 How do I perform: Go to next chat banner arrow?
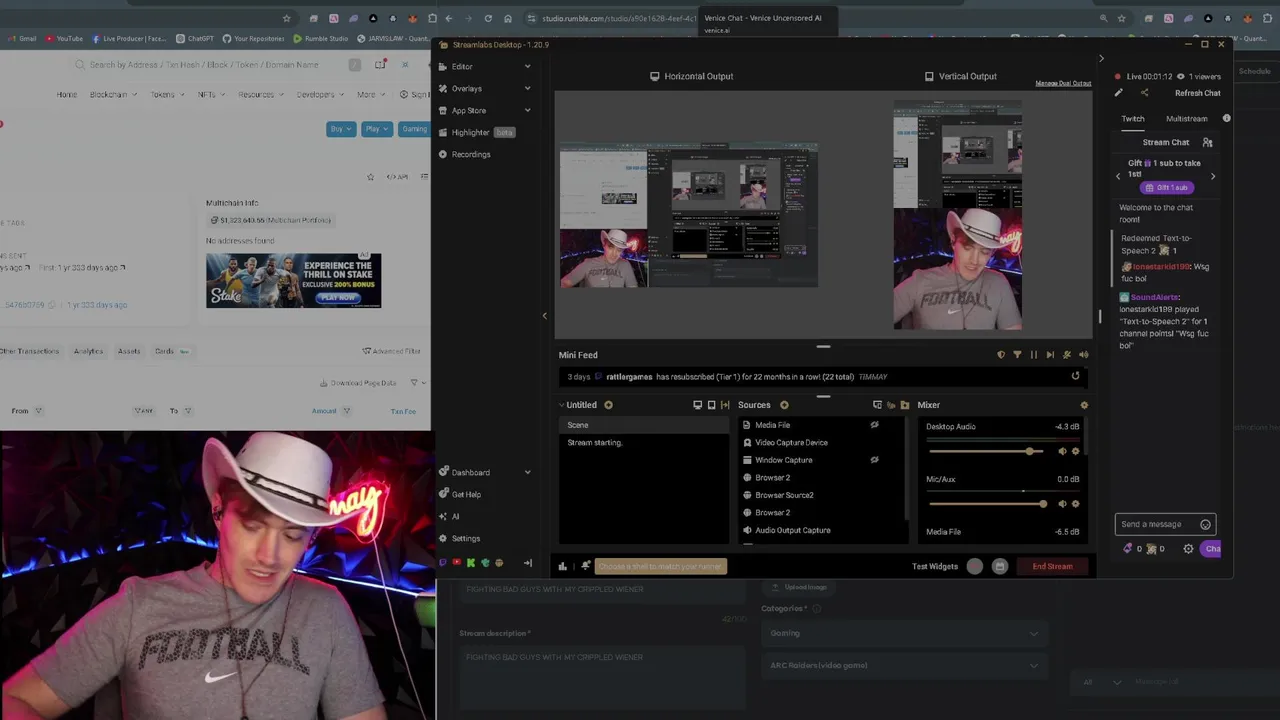tap(1213, 176)
